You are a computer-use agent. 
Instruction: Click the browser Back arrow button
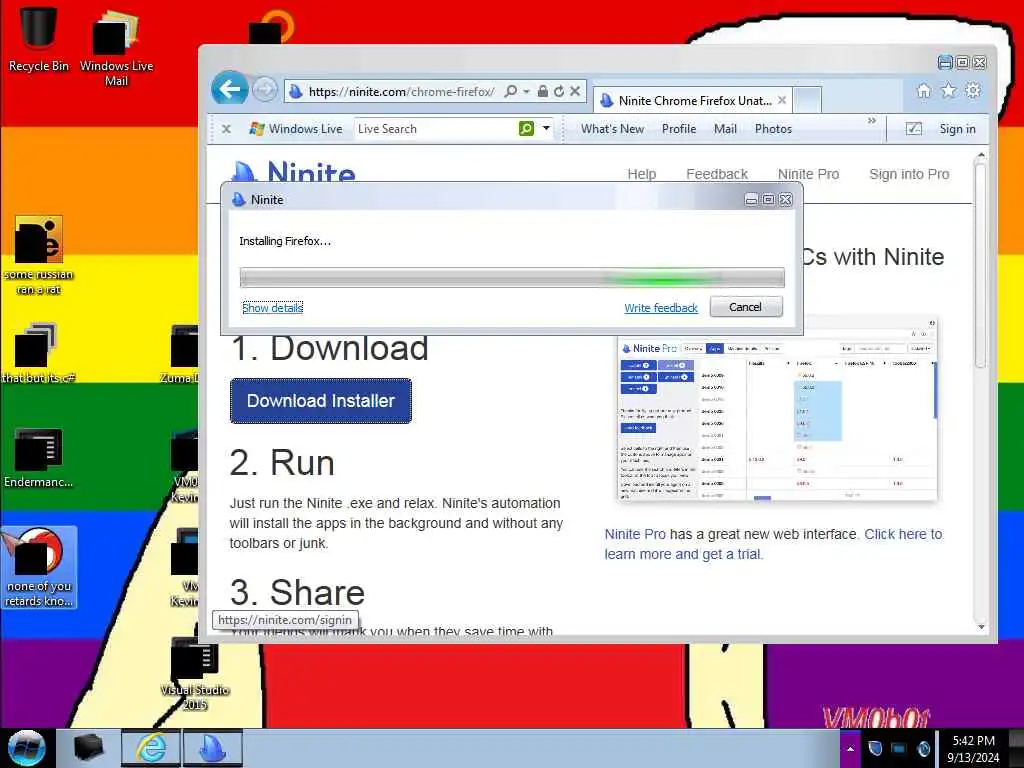click(229, 88)
